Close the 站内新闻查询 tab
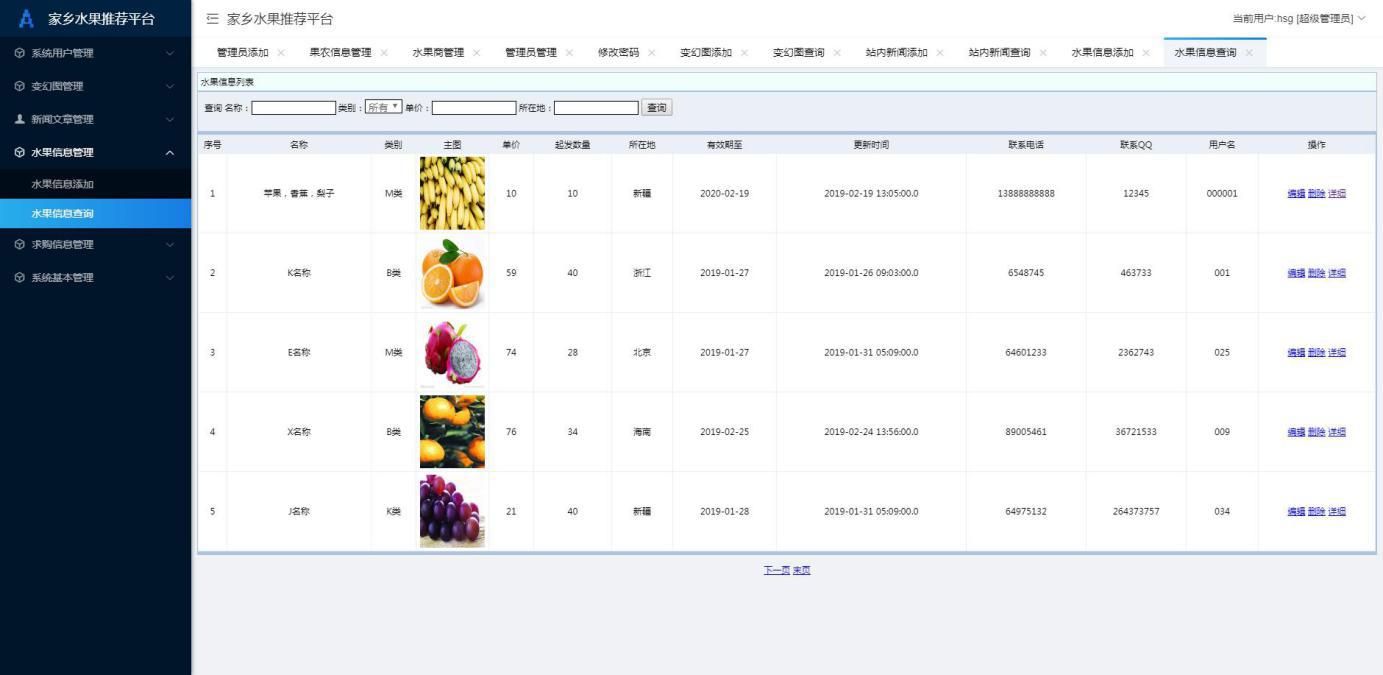The image size is (1383, 675). click(x=1043, y=53)
